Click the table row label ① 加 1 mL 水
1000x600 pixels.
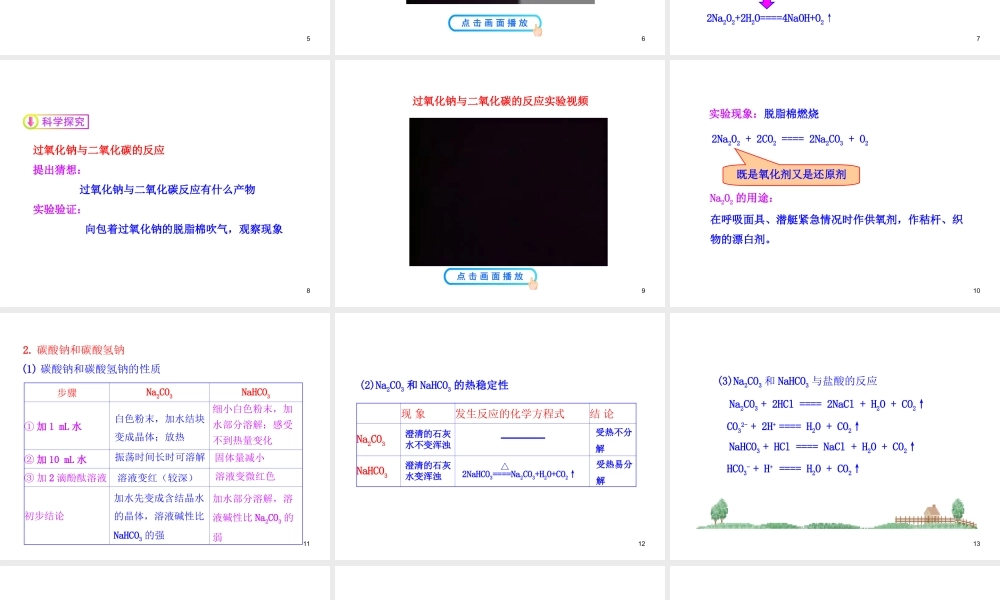tap(54, 427)
